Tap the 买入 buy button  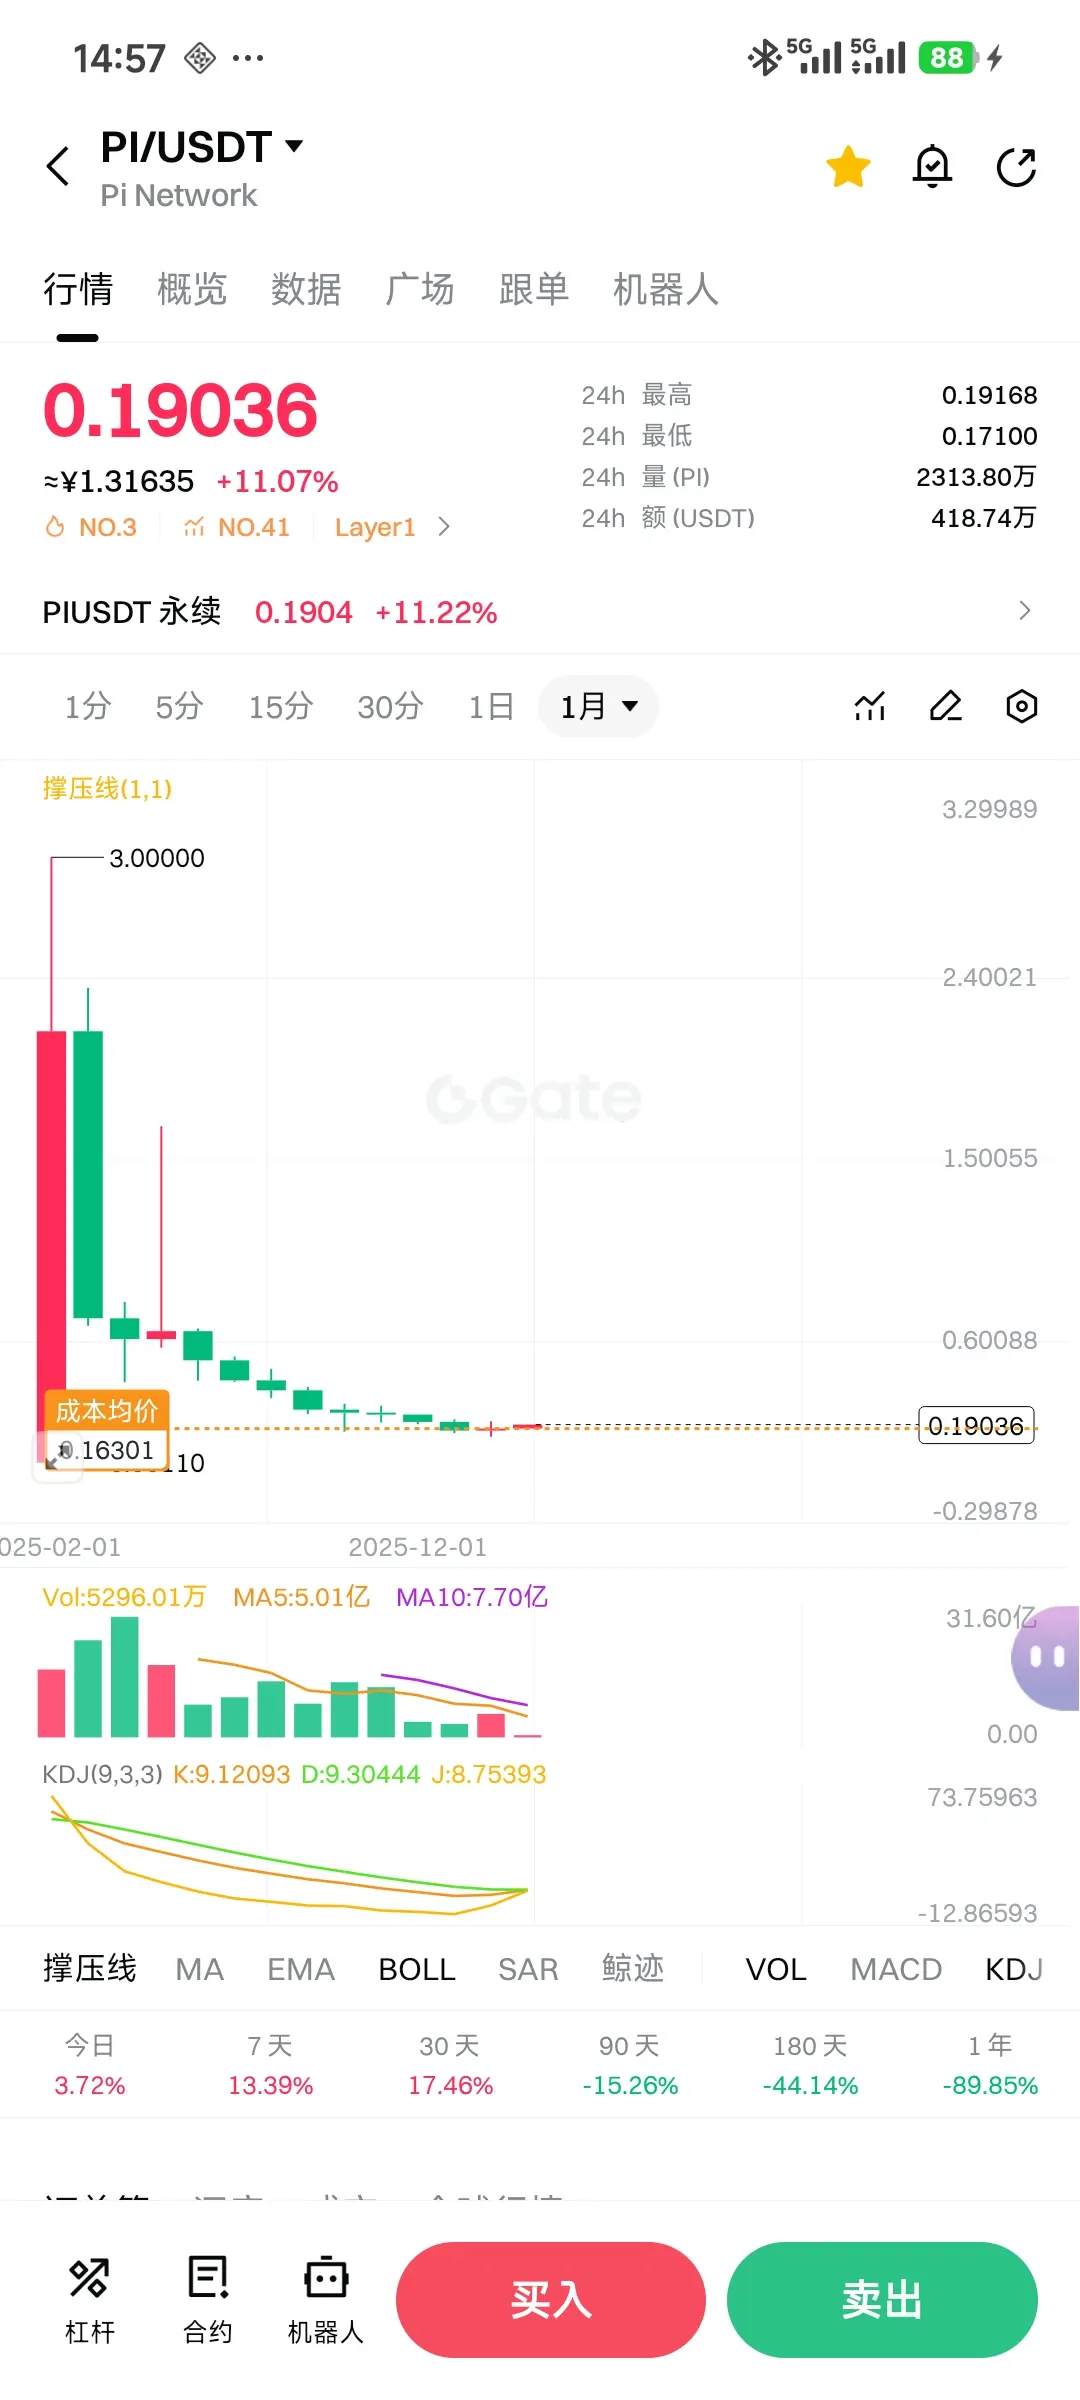[551, 2299]
